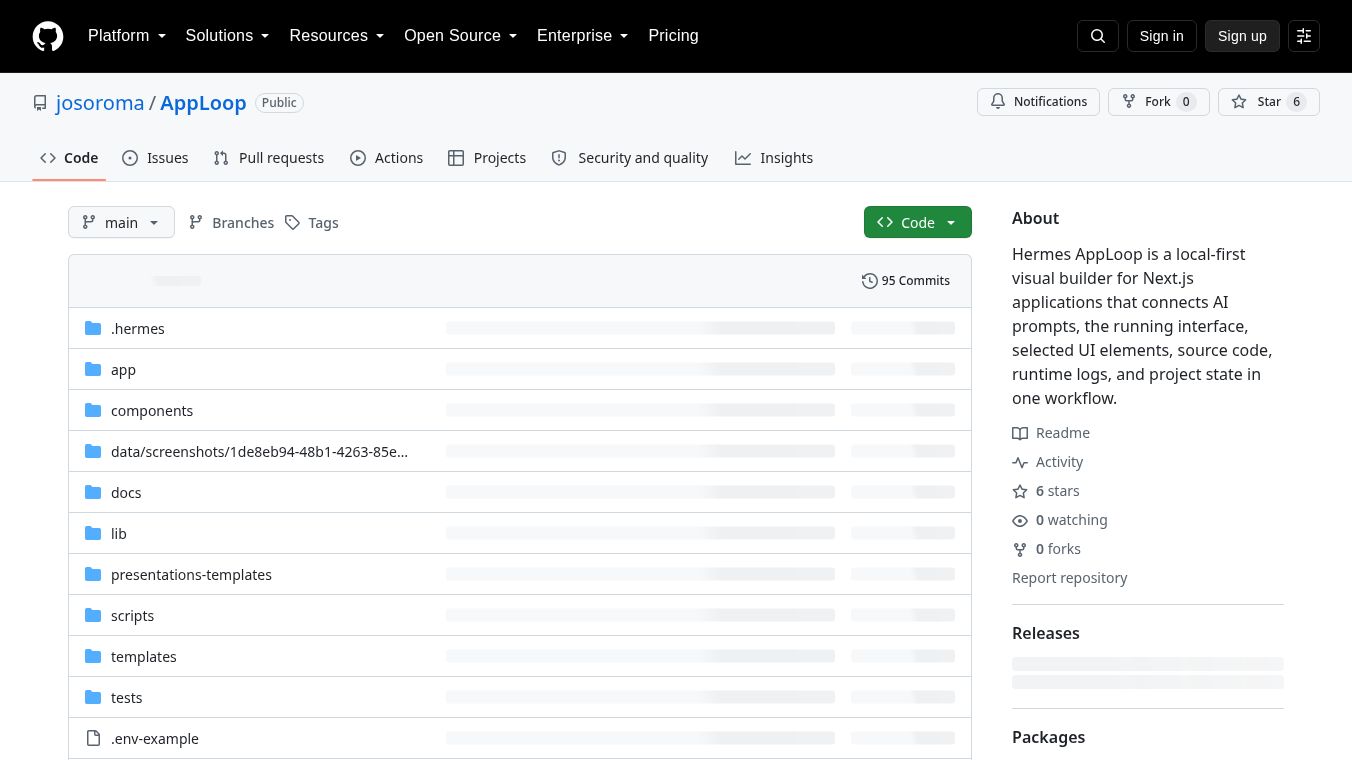Click the scripts folder icon
The width and height of the screenshot is (1352, 760).
[x=93, y=615]
